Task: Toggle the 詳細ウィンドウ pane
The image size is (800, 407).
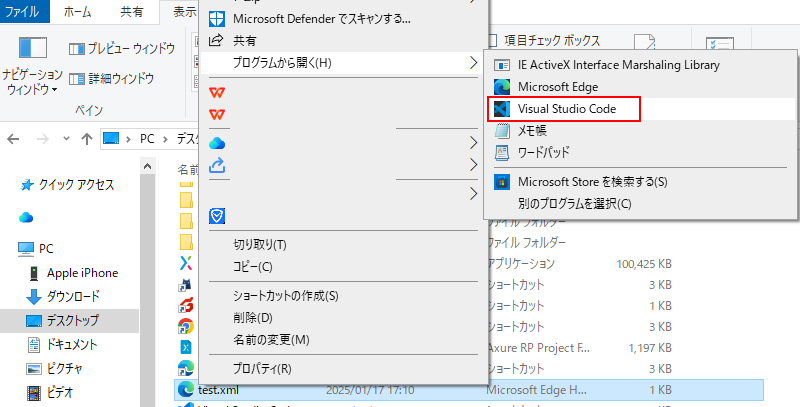Action: click(x=111, y=77)
